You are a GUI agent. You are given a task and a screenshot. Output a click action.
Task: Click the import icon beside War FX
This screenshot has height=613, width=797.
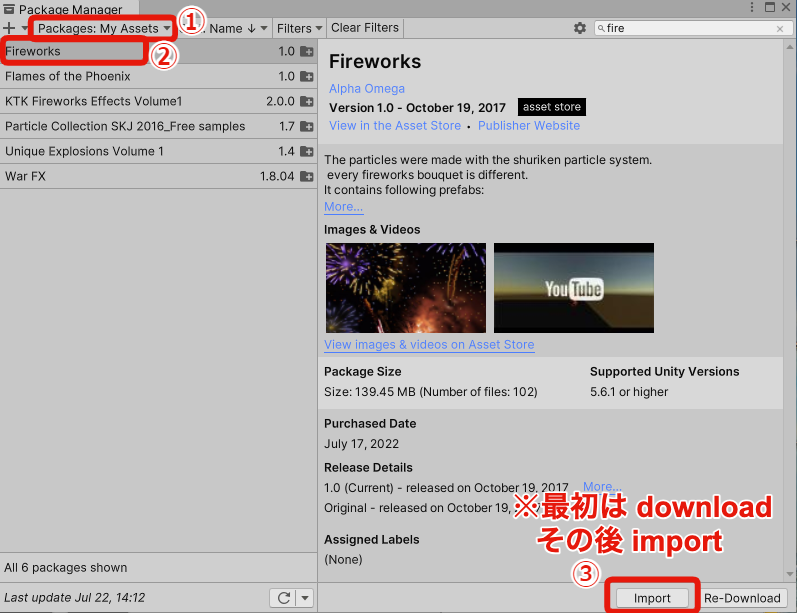pyautogui.click(x=306, y=176)
